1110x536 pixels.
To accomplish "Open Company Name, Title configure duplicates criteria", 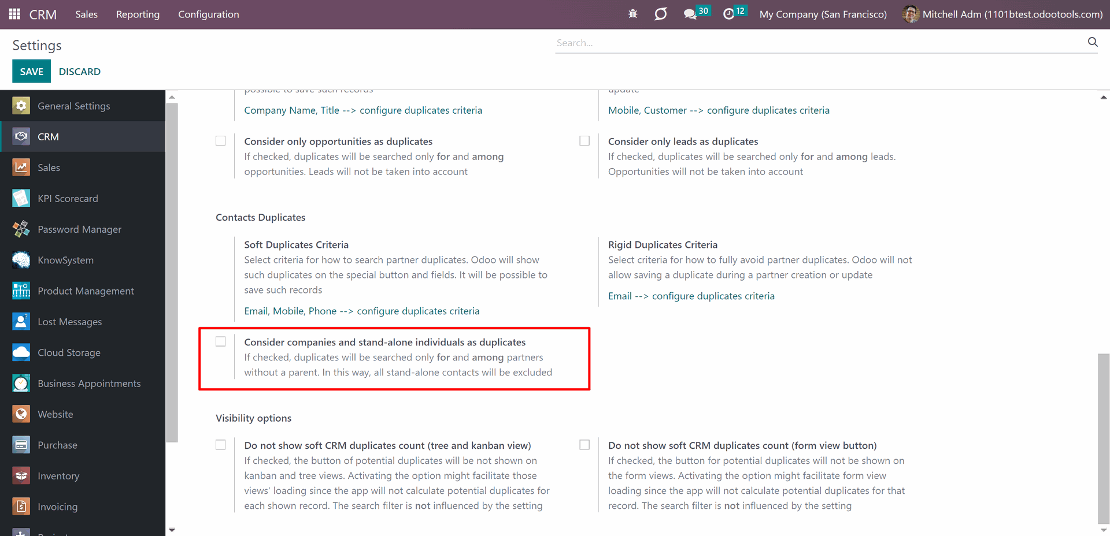I will coord(363,110).
